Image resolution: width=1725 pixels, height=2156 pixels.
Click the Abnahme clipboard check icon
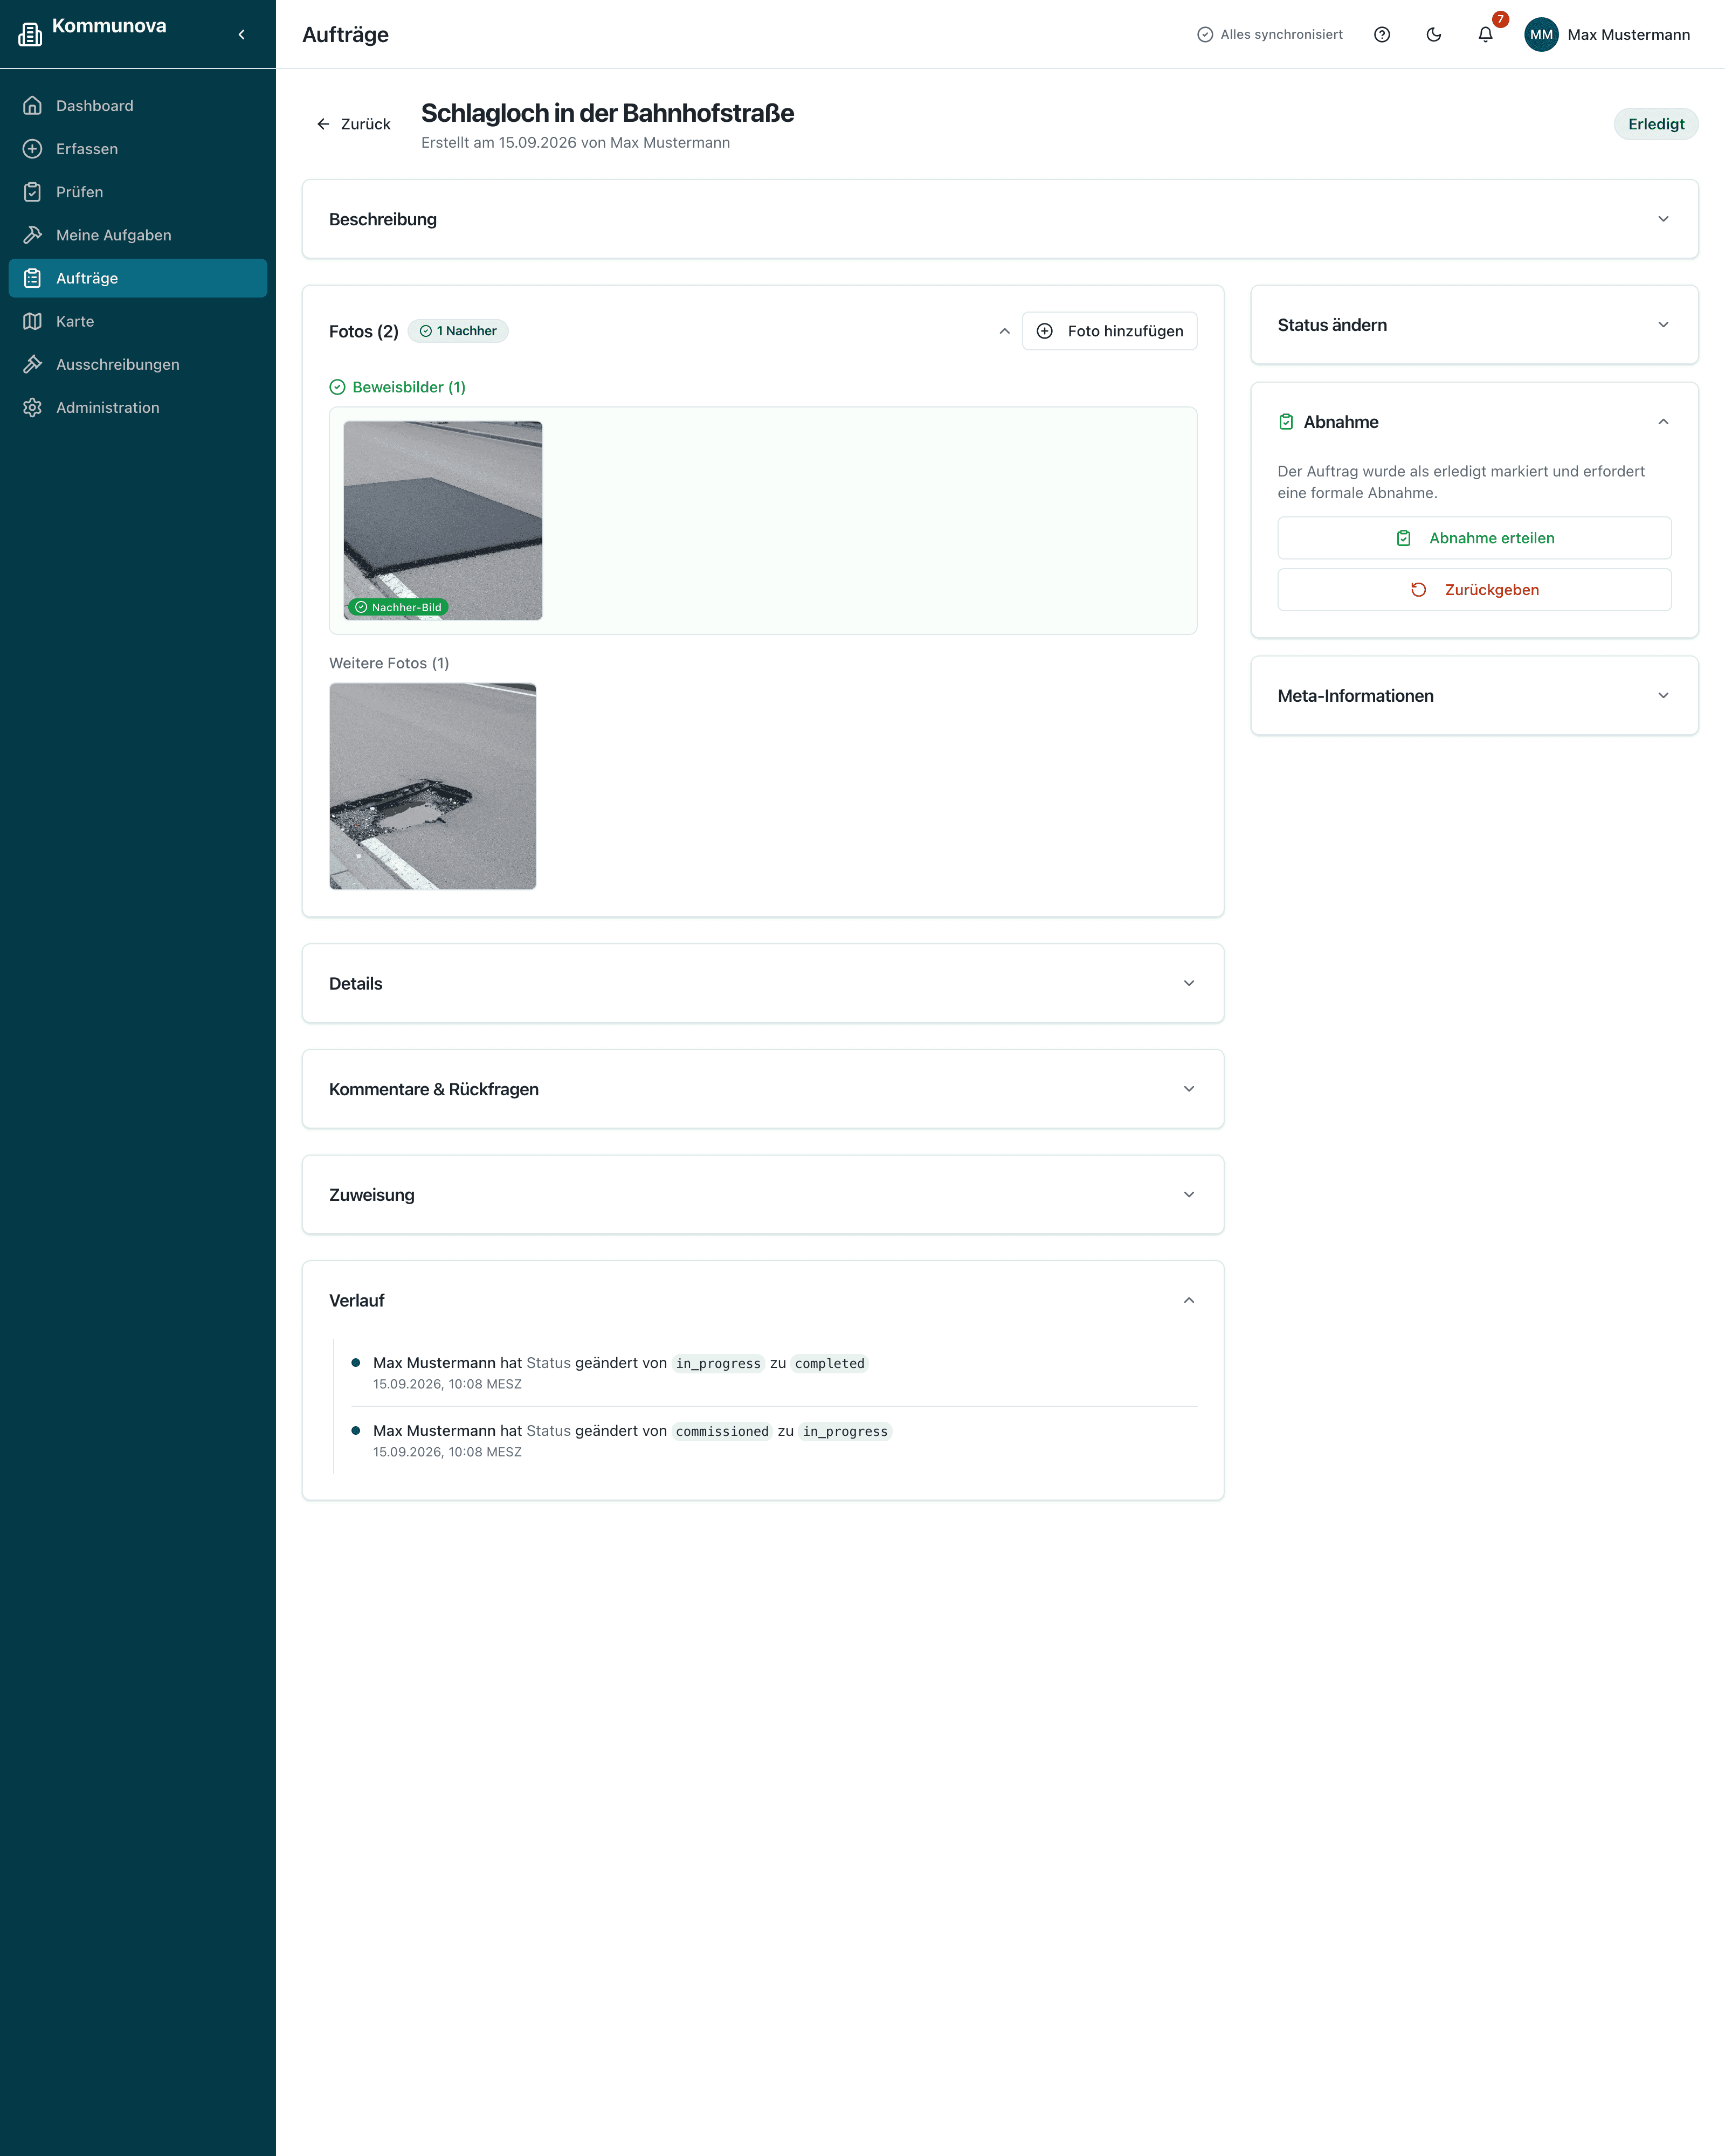[1286, 422]
